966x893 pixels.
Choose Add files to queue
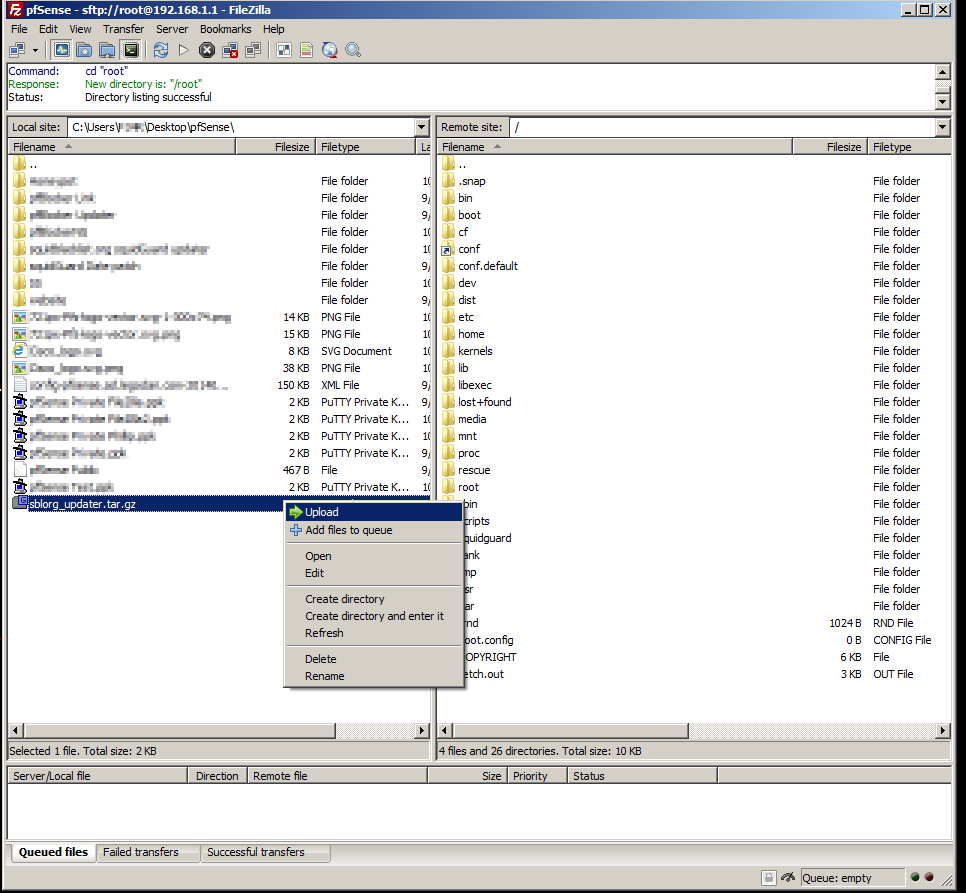click(374, 530)
